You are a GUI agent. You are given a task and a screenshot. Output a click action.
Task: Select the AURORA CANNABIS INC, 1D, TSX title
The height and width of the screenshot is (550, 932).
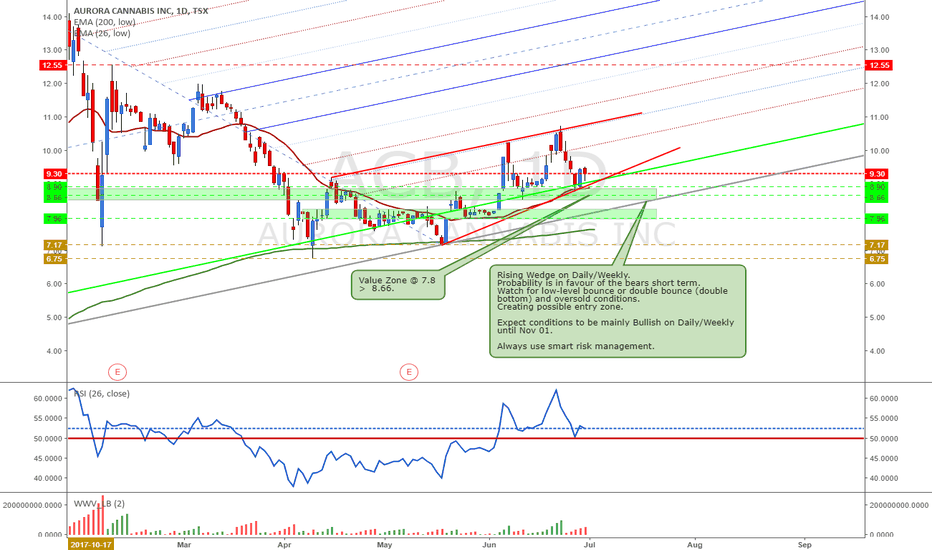pyautogui.click(x=140, y=11)
